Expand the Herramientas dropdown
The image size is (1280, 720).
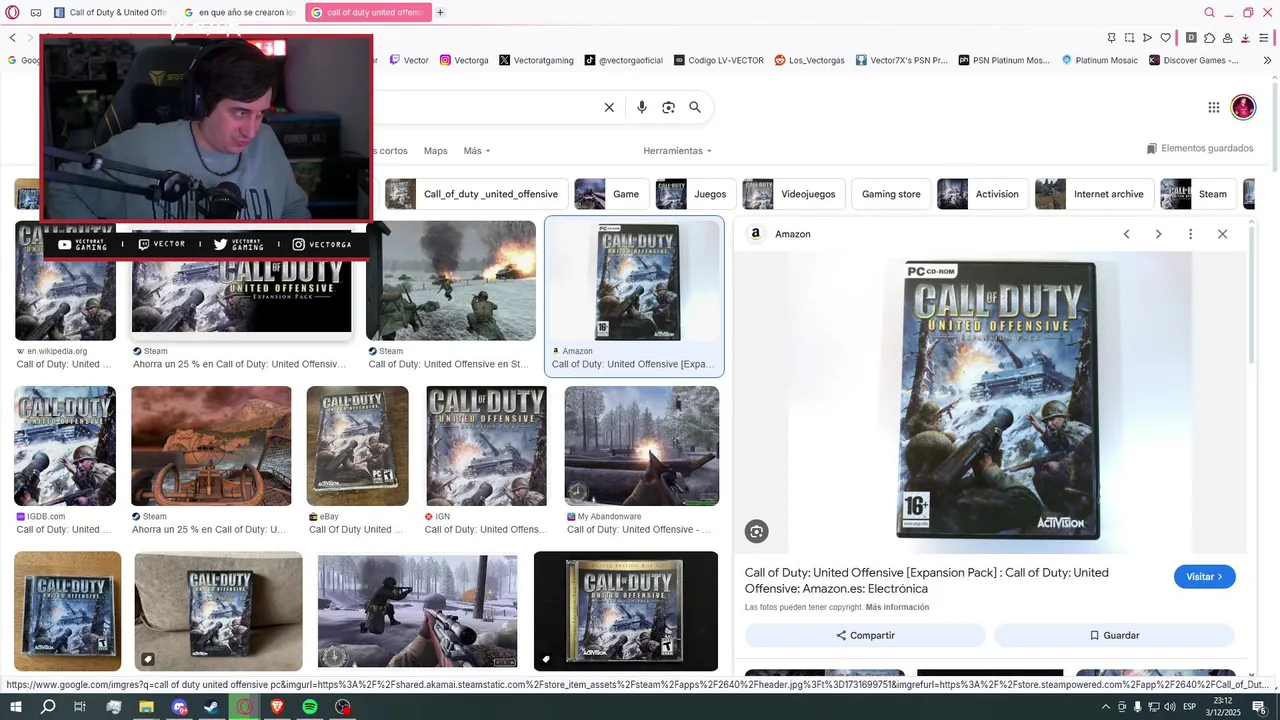[x=677, y=151]
